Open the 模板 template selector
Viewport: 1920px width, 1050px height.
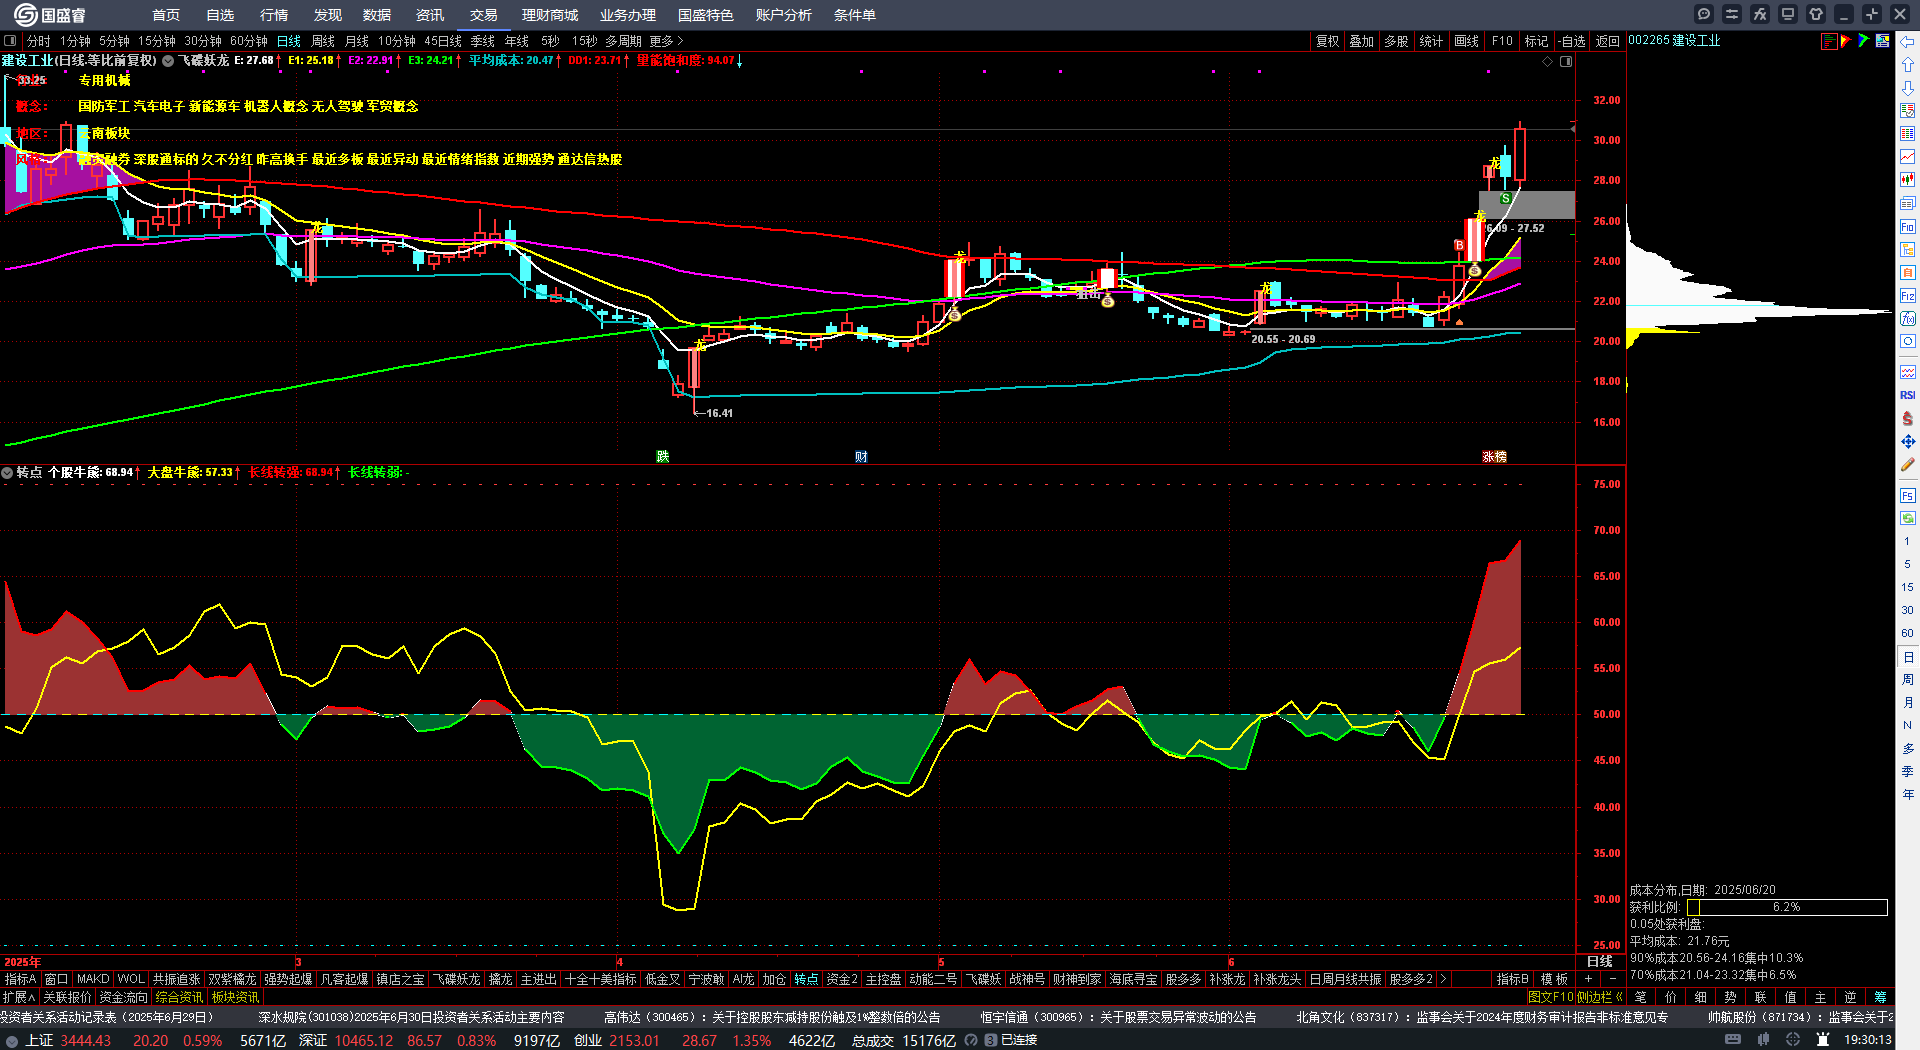click(x=1554, y=979)
